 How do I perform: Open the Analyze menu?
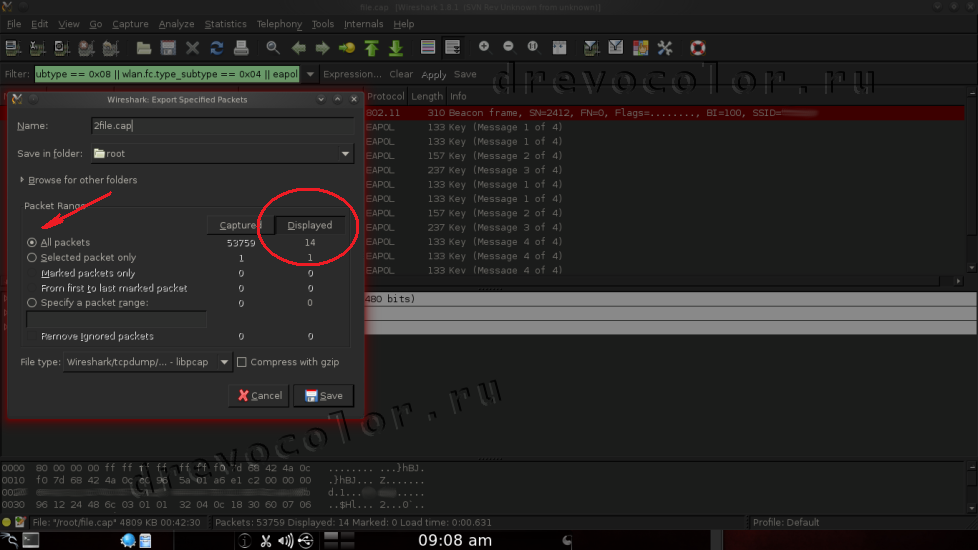pos(177,24)
